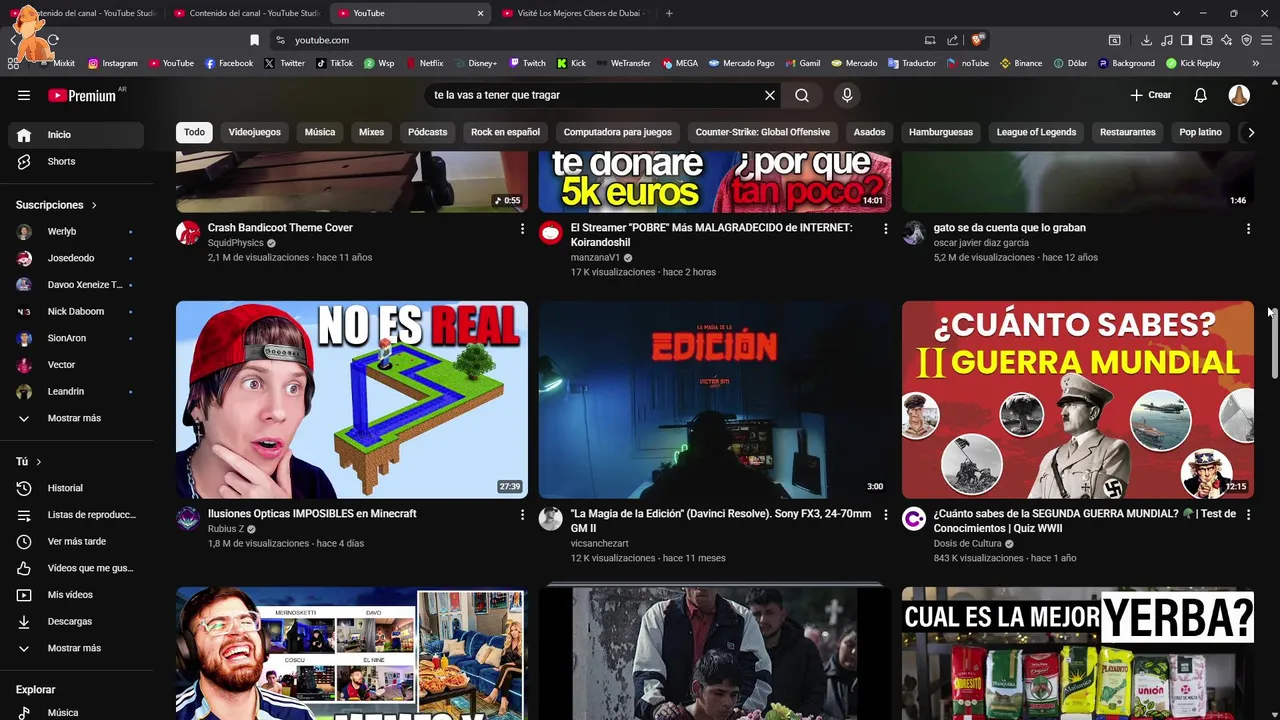Expand the Tú section chevron
This screenshot has width=1280, height=720.
click(39, 462)
